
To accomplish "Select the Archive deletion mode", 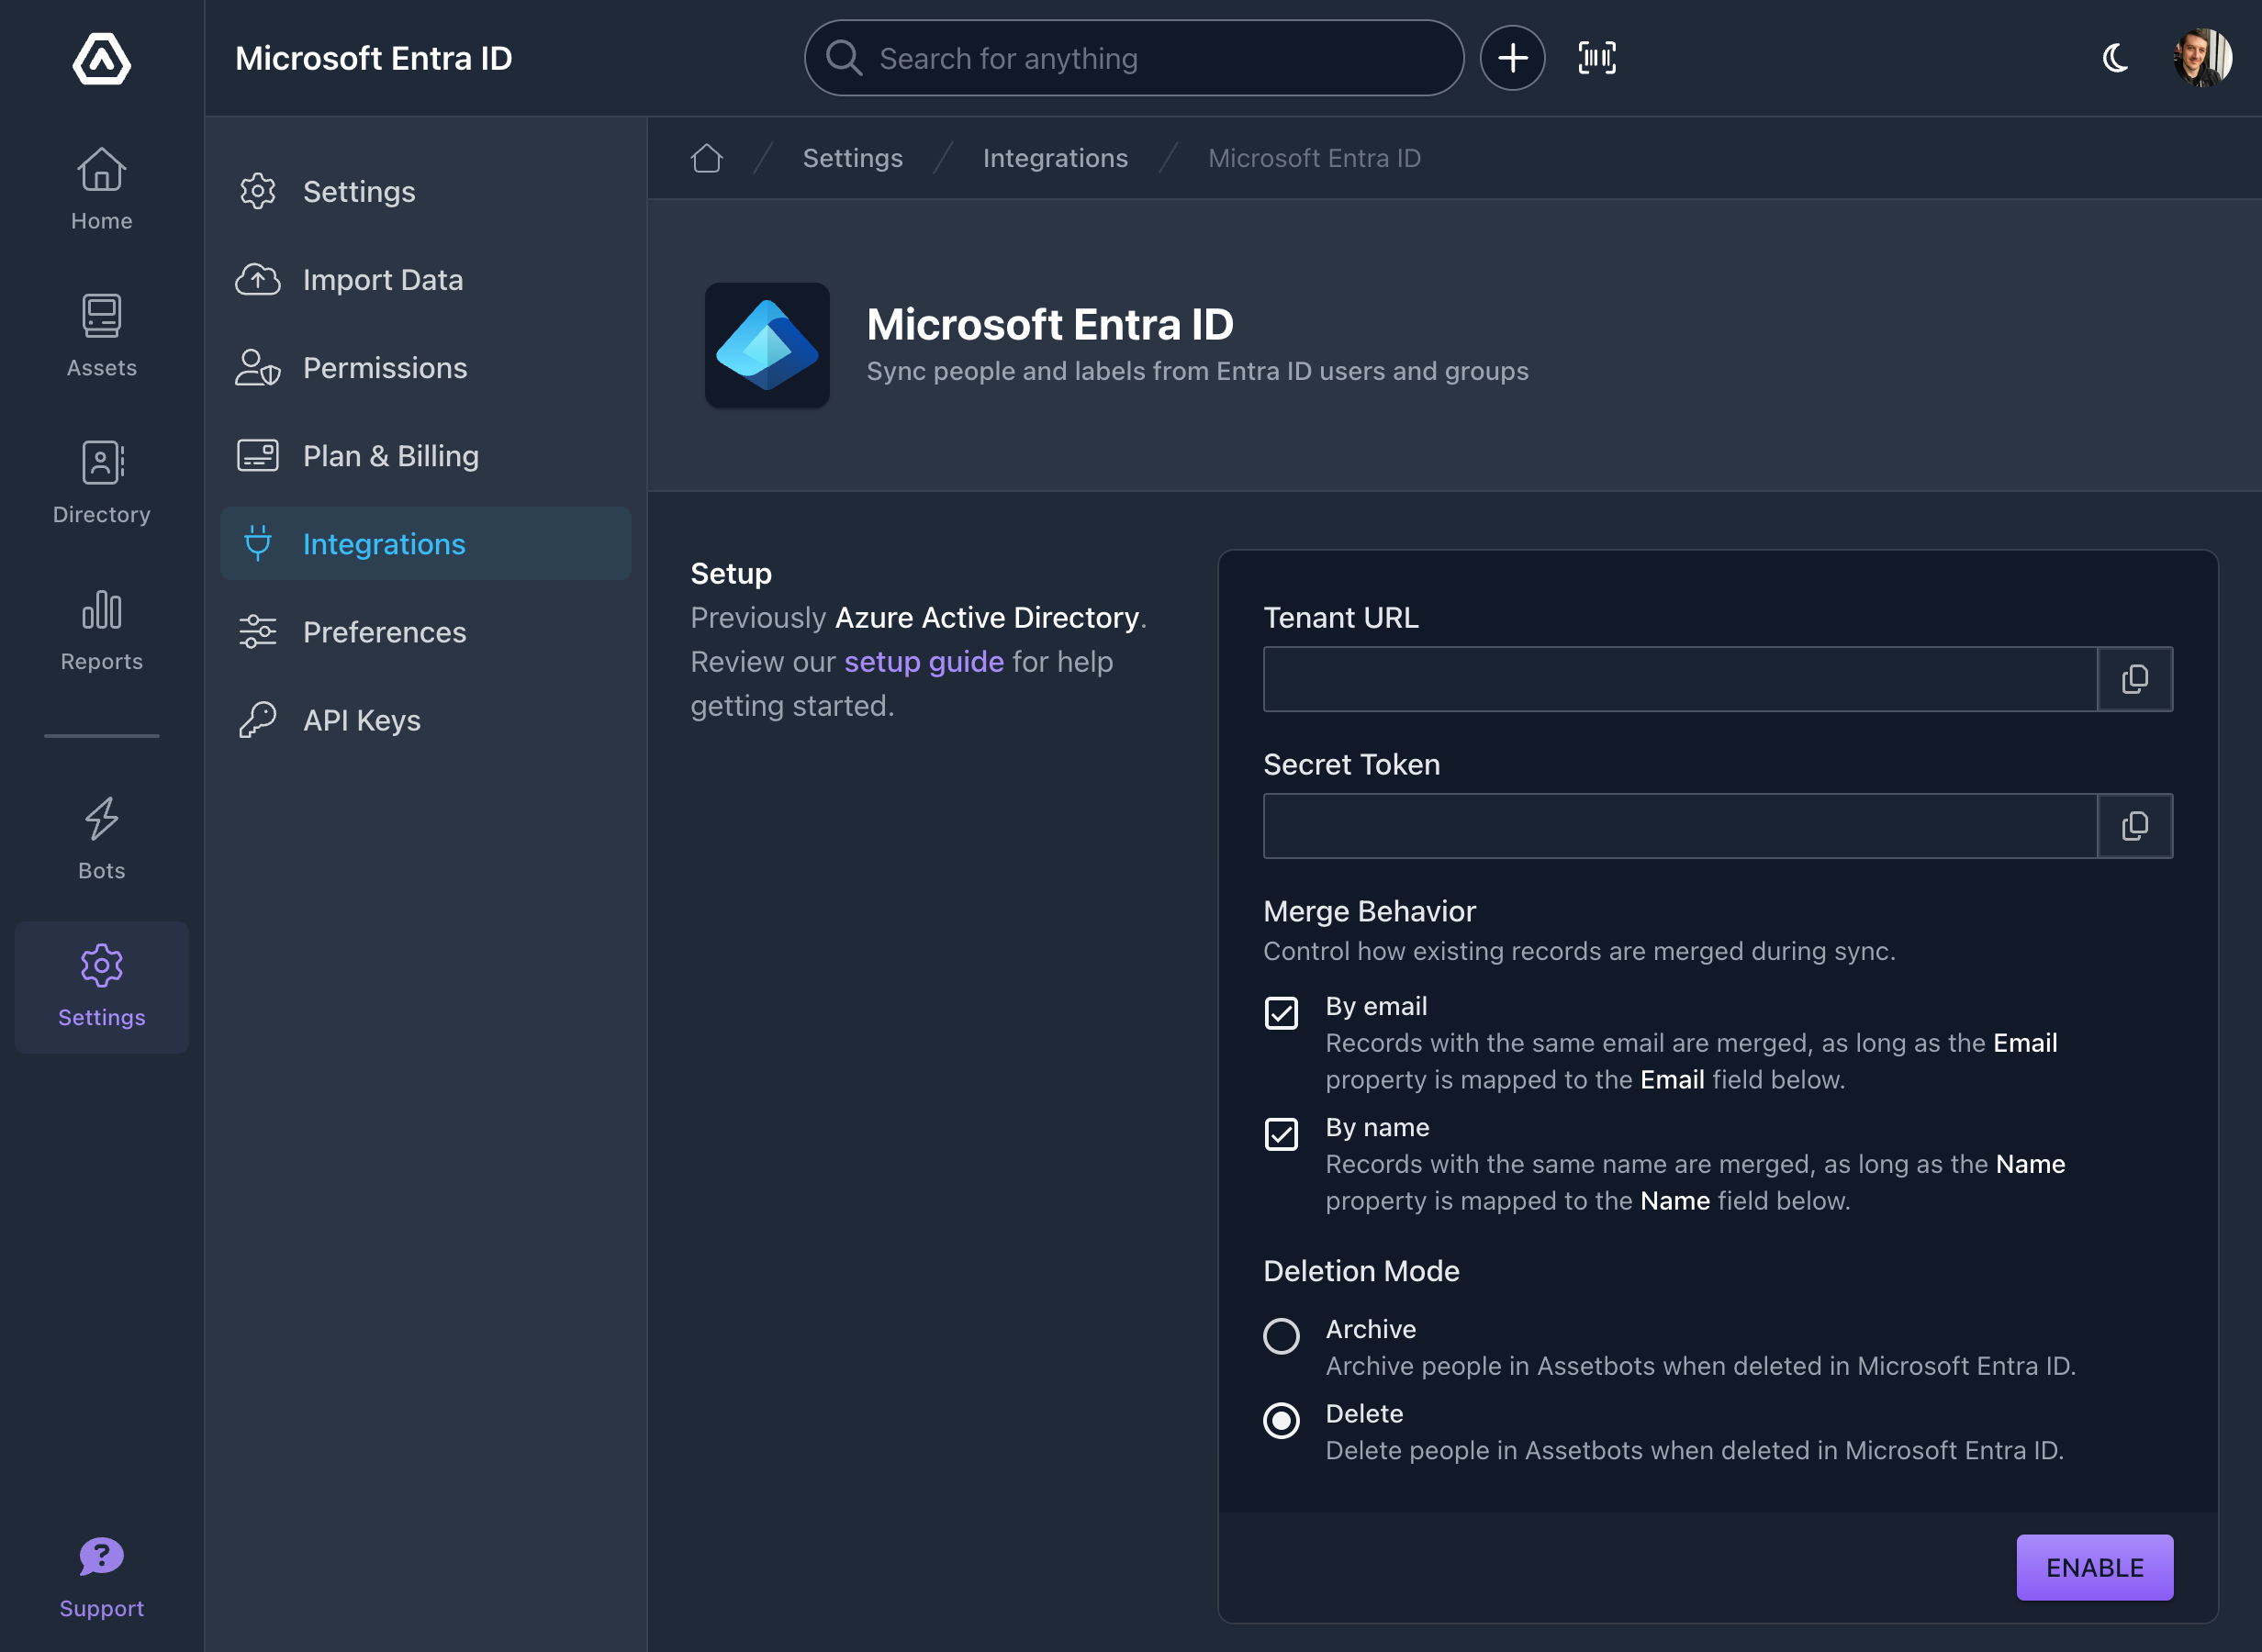I will (1281, 1336).
